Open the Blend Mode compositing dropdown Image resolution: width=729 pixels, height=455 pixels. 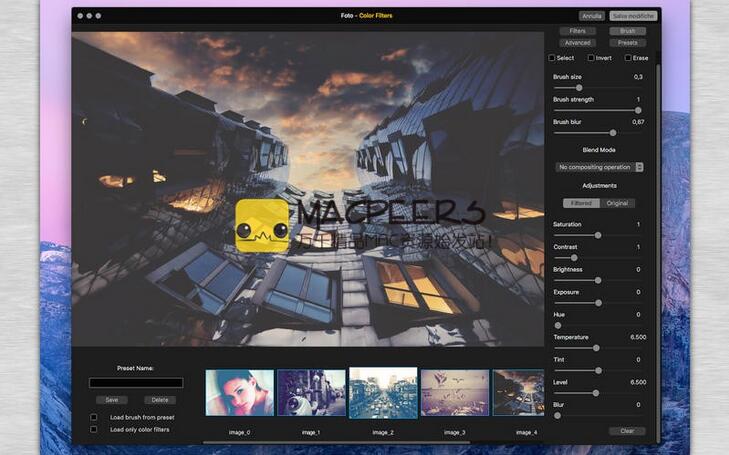(x=599, y=167)
